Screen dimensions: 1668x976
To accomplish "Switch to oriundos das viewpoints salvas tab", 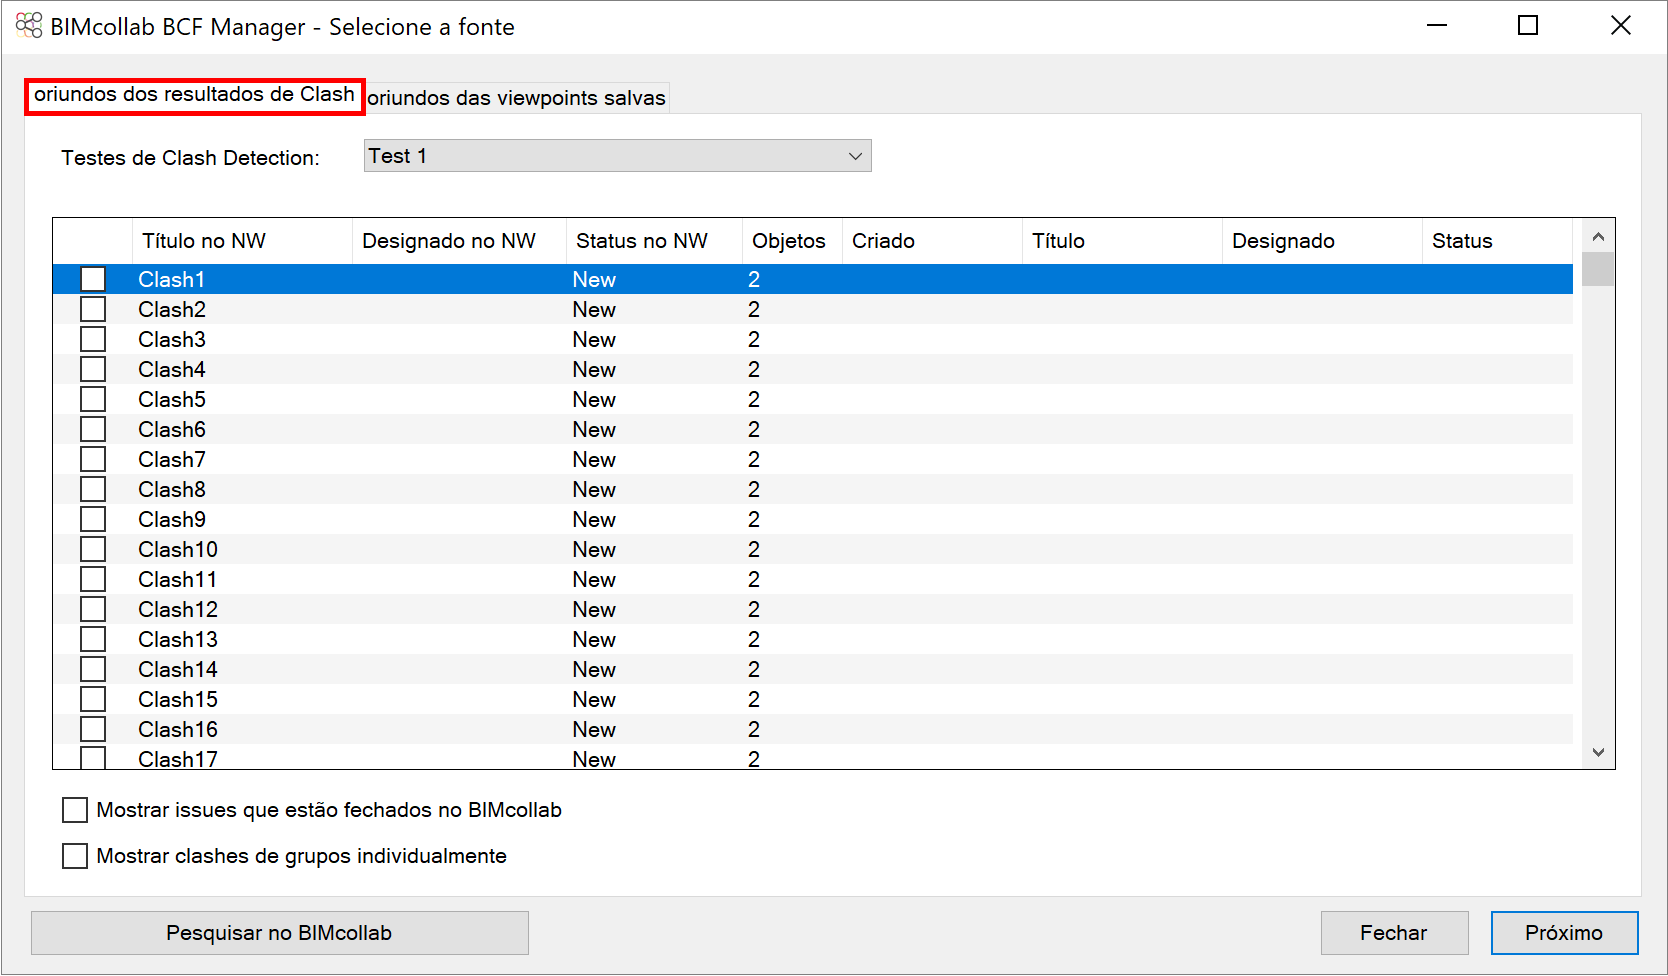I will pos(517,98).
